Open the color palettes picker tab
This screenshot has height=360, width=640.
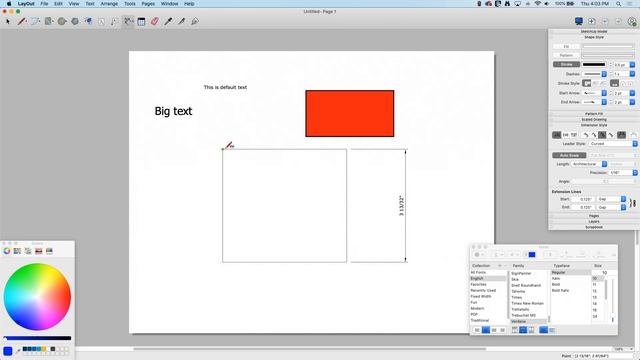[x=28, y=251]
